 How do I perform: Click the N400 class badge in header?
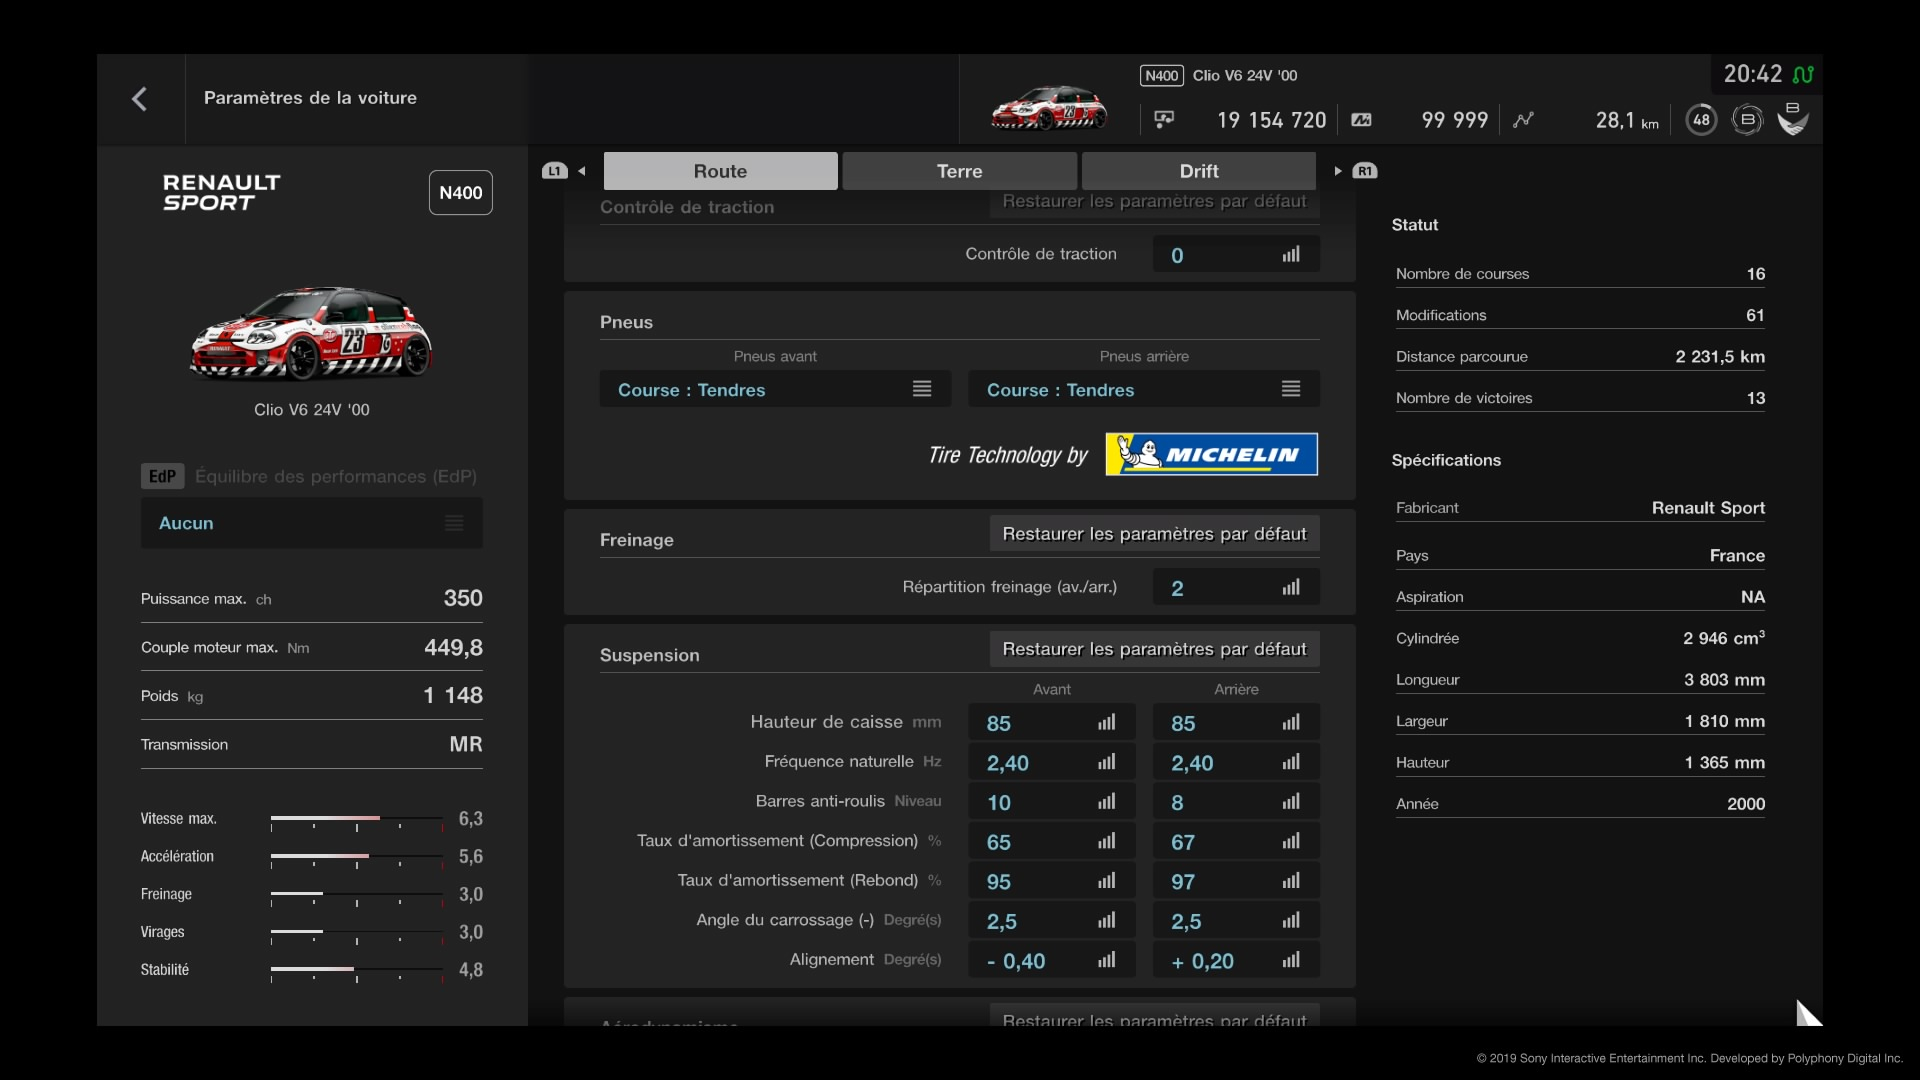(x=1162, y=76)
